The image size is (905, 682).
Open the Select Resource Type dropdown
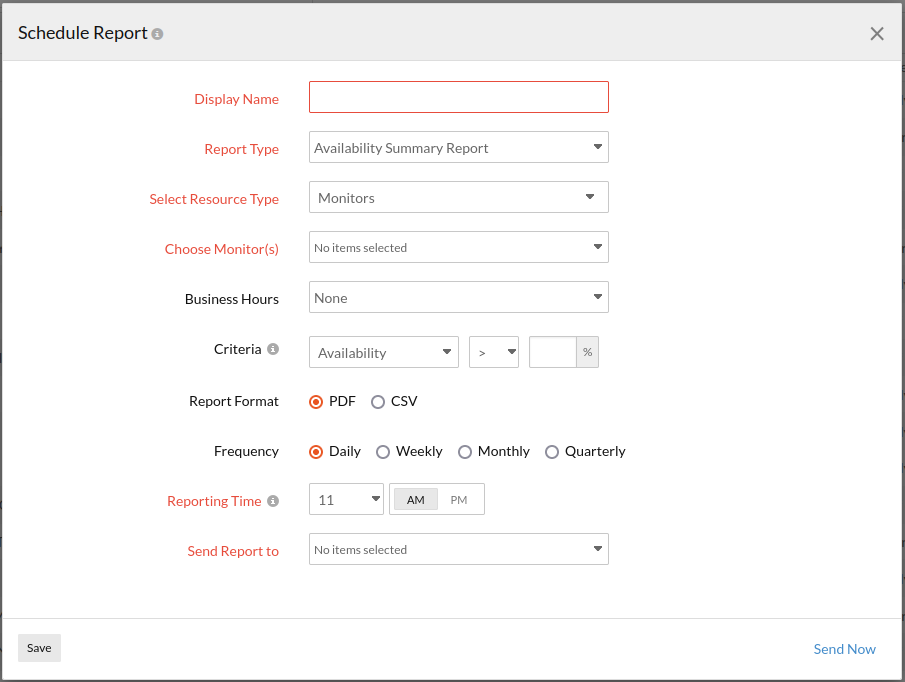click(459, 197)
